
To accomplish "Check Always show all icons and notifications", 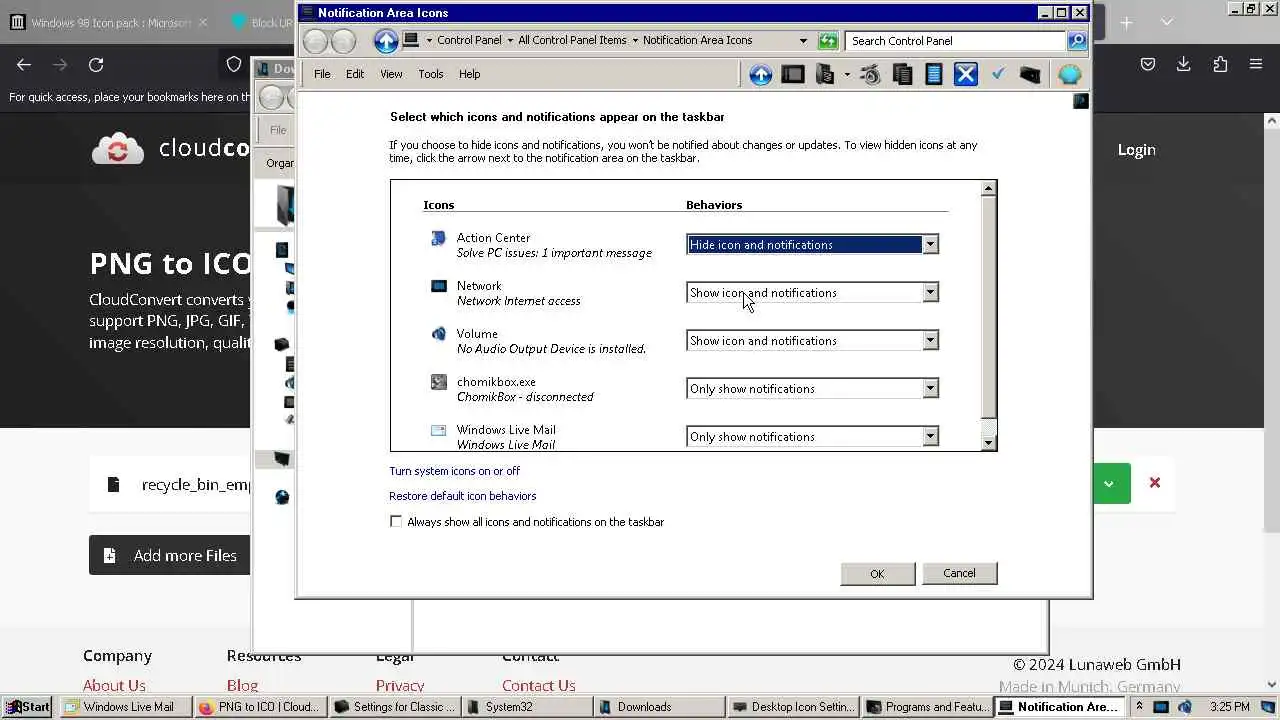I will click(396, 522).
